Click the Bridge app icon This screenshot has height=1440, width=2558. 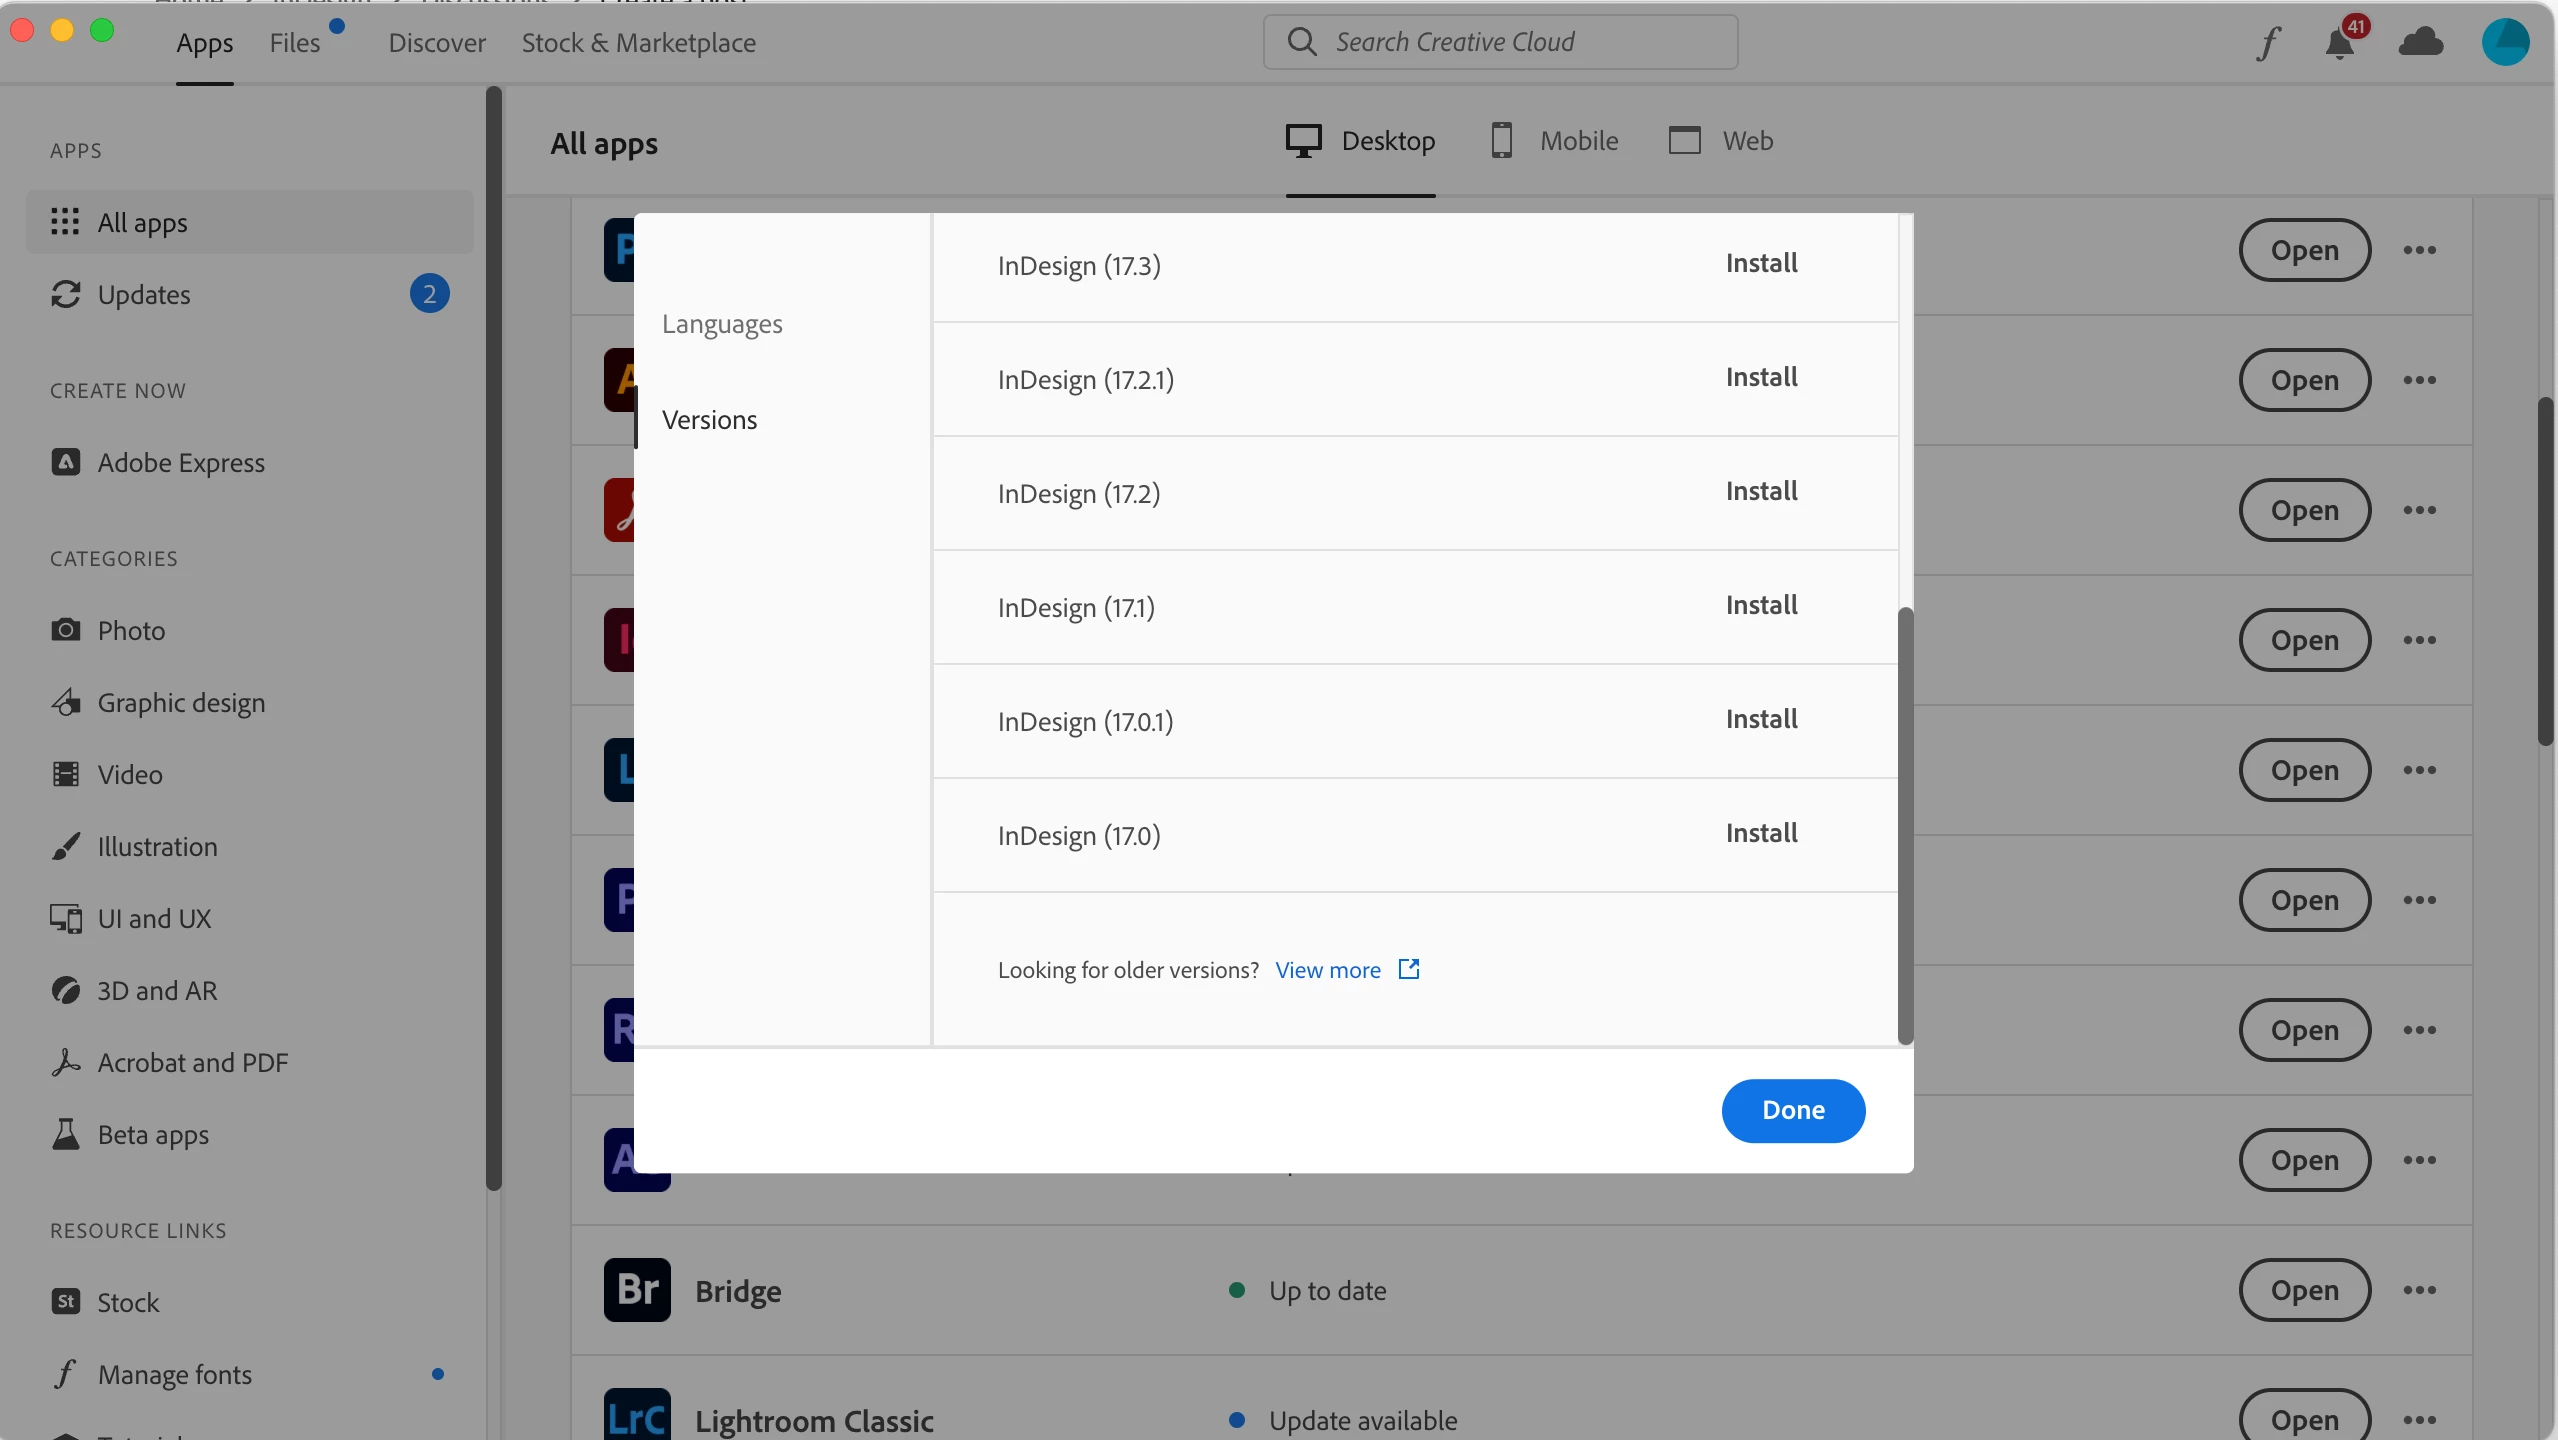[x=637, y=1290]
